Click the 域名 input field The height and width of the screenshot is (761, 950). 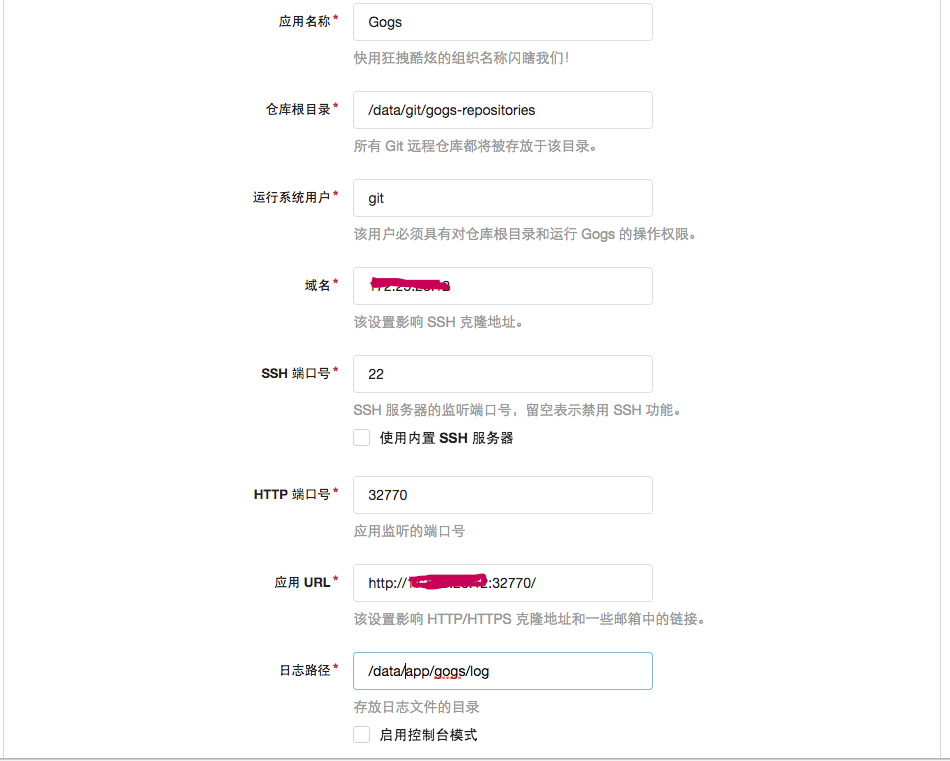[503, 286]
